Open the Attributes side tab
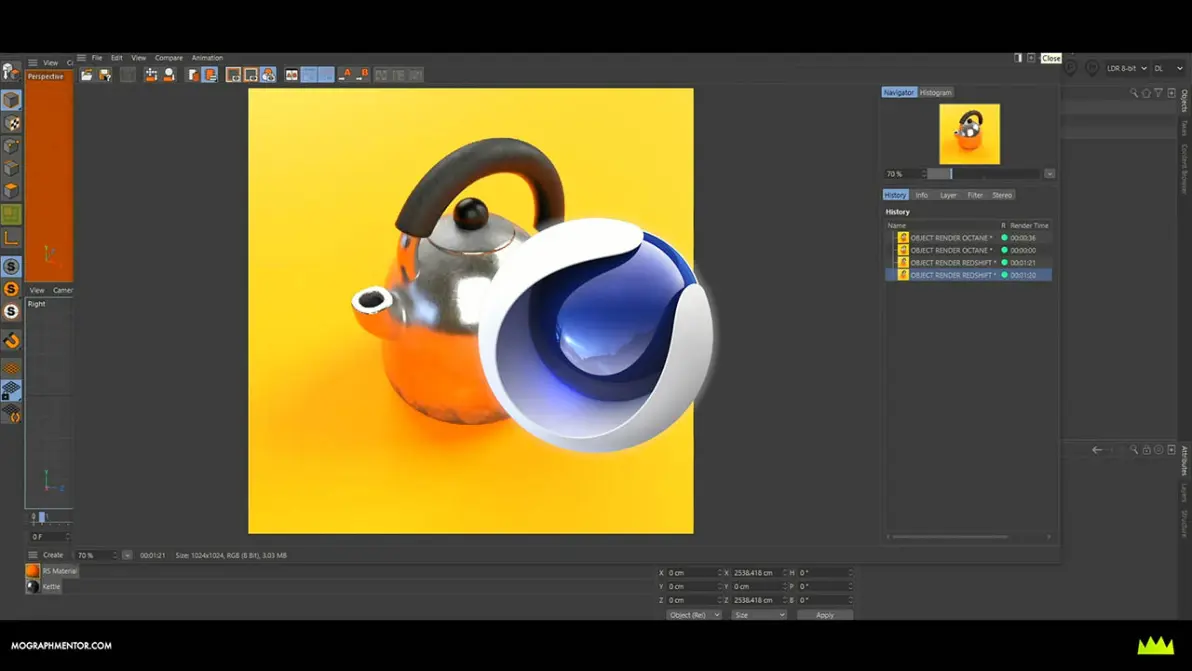Viewport: 1192px width, 671px height. [1184, 461]
